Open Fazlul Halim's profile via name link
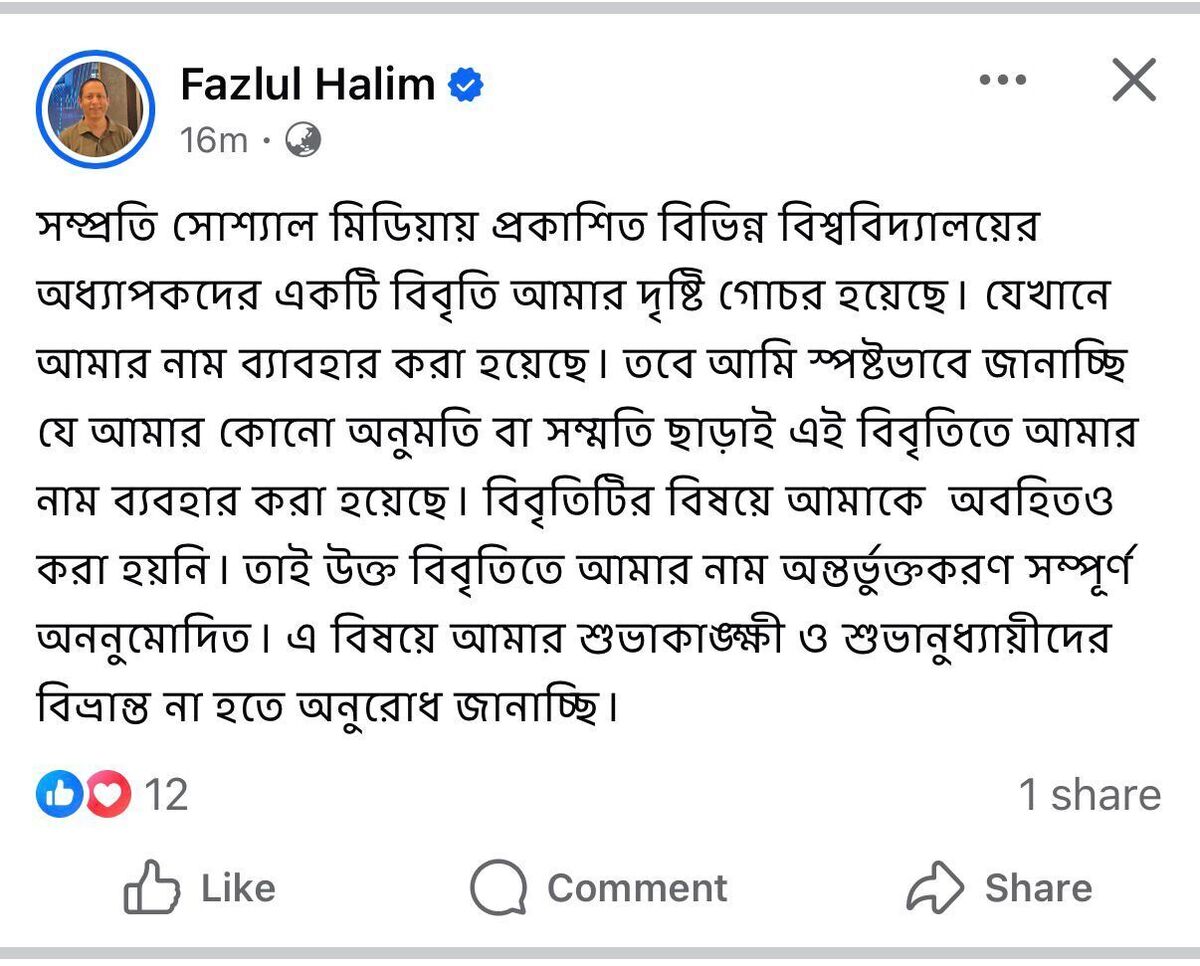The width and height of the screenshot is (1200, 966). [x=310, y=84]
